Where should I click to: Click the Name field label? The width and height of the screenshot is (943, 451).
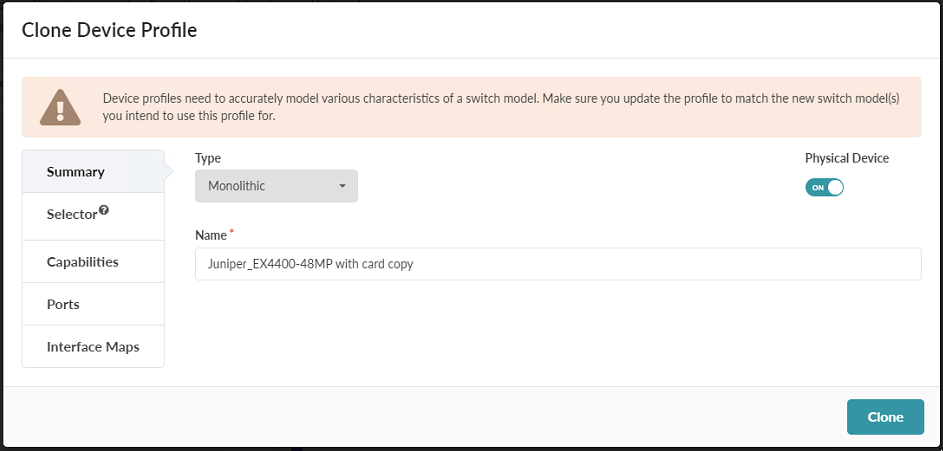point(210,234)
